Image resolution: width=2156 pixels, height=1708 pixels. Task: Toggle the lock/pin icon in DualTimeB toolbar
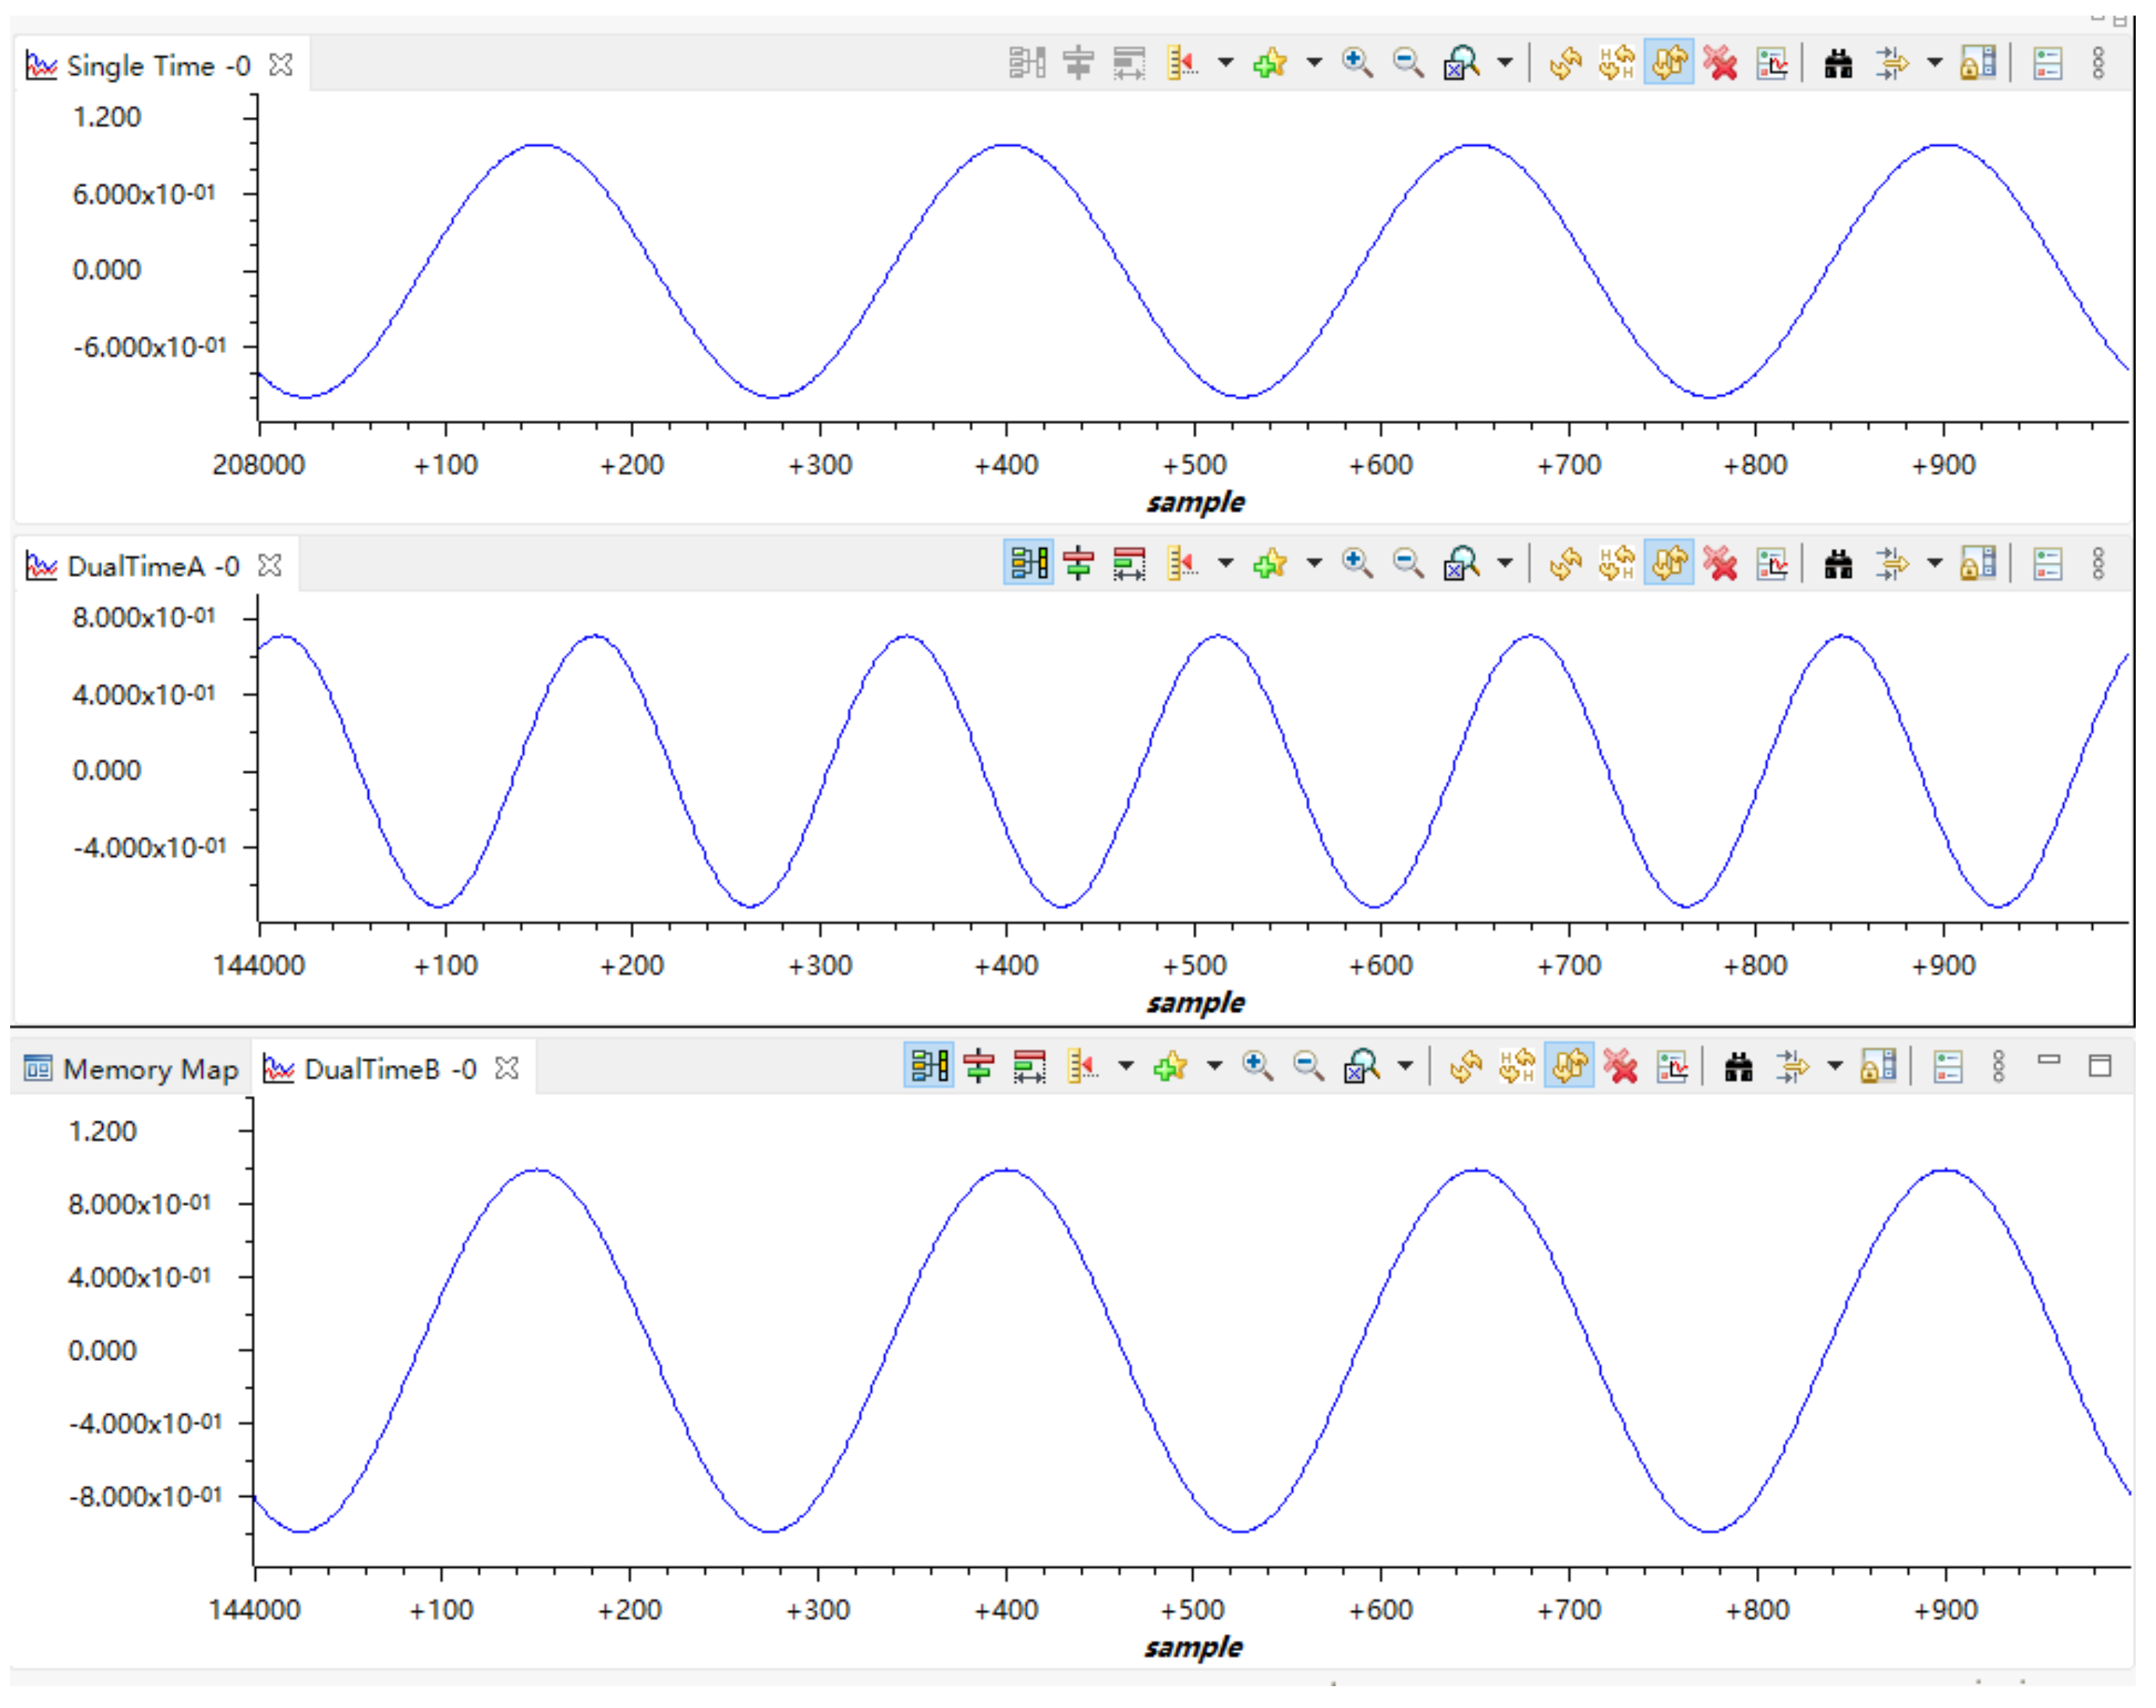pos(1878,1067)
